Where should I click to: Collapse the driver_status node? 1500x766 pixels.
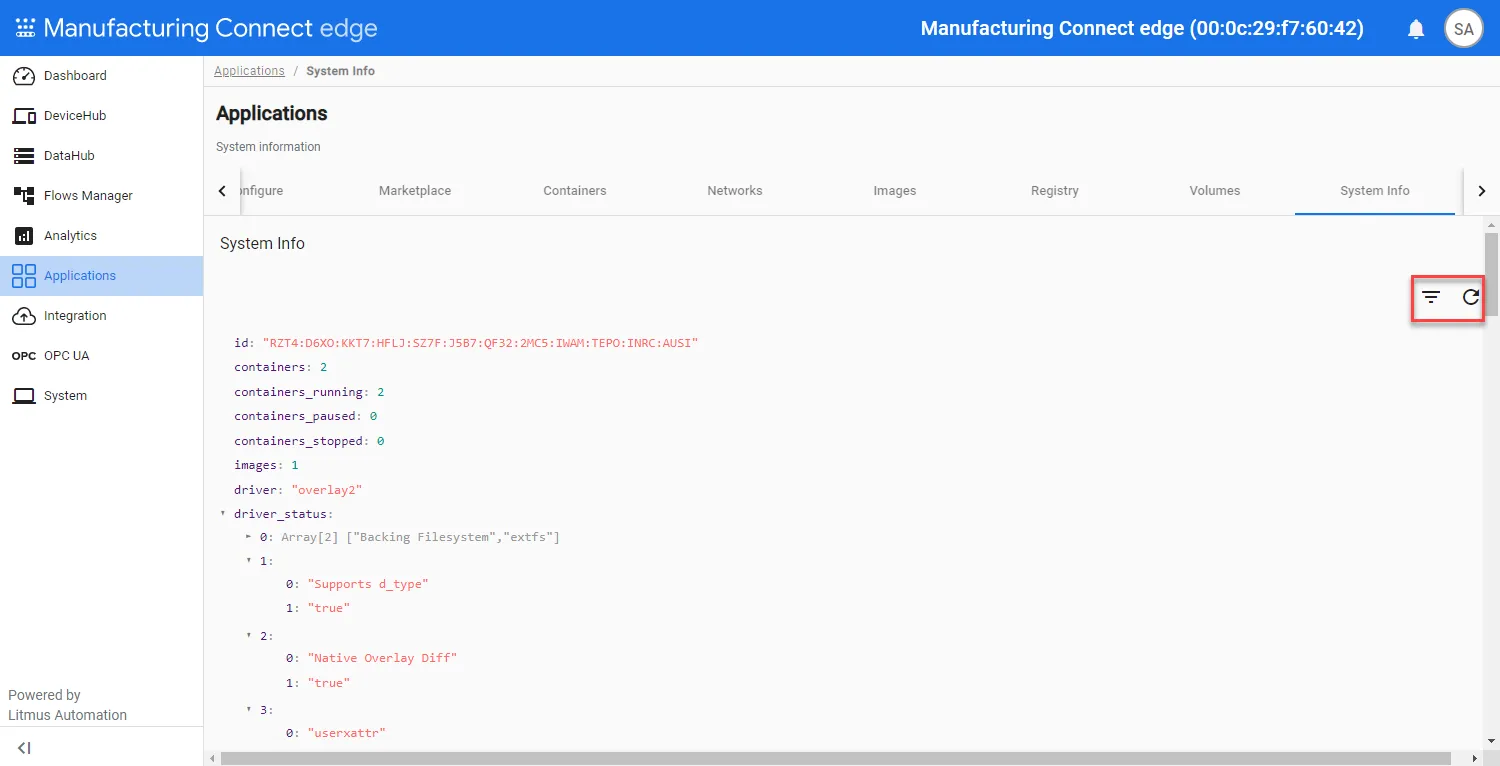coord(223,514)
